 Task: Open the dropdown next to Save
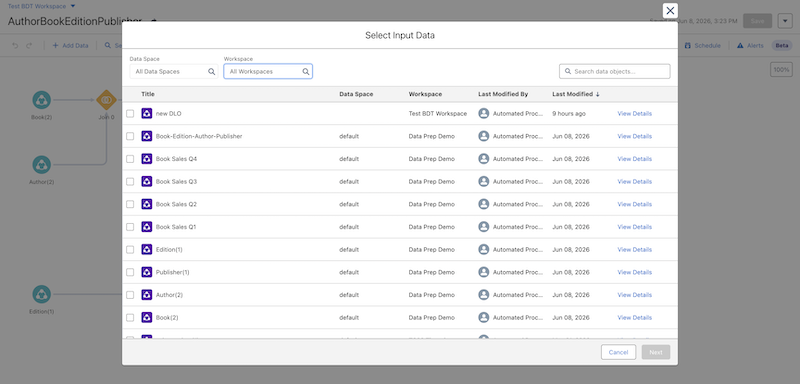click(785, 21)
